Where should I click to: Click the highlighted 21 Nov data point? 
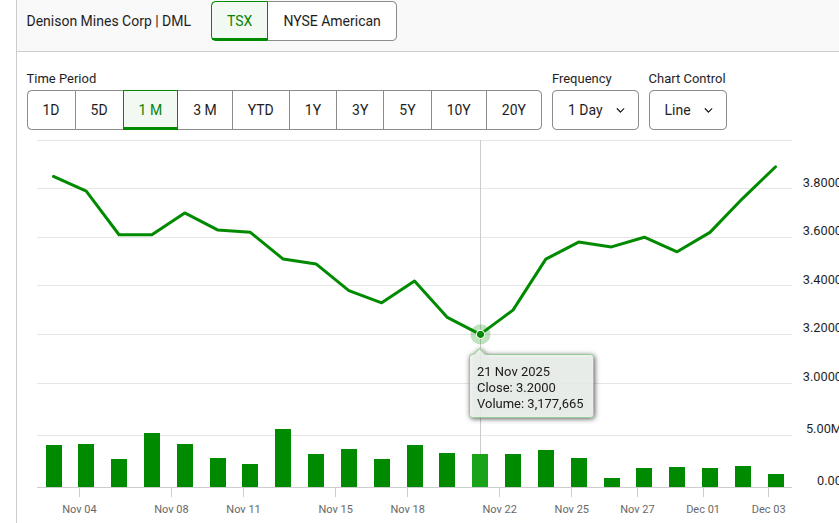point(480,335)
